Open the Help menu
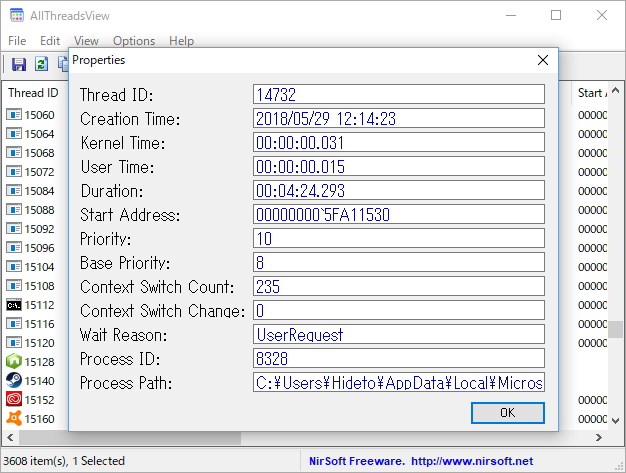This screenshot has height=473, width=626. tap(181, 41)
